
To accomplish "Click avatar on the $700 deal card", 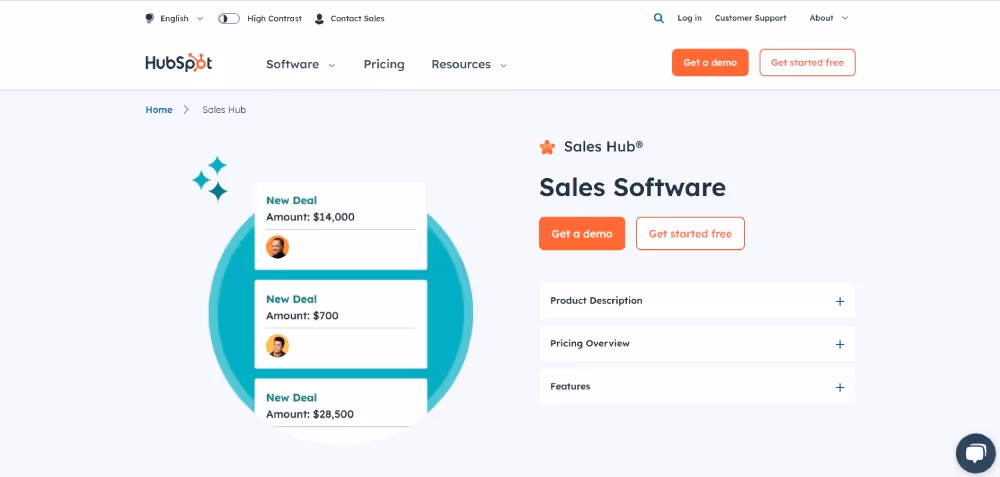I will click(277, 346).
